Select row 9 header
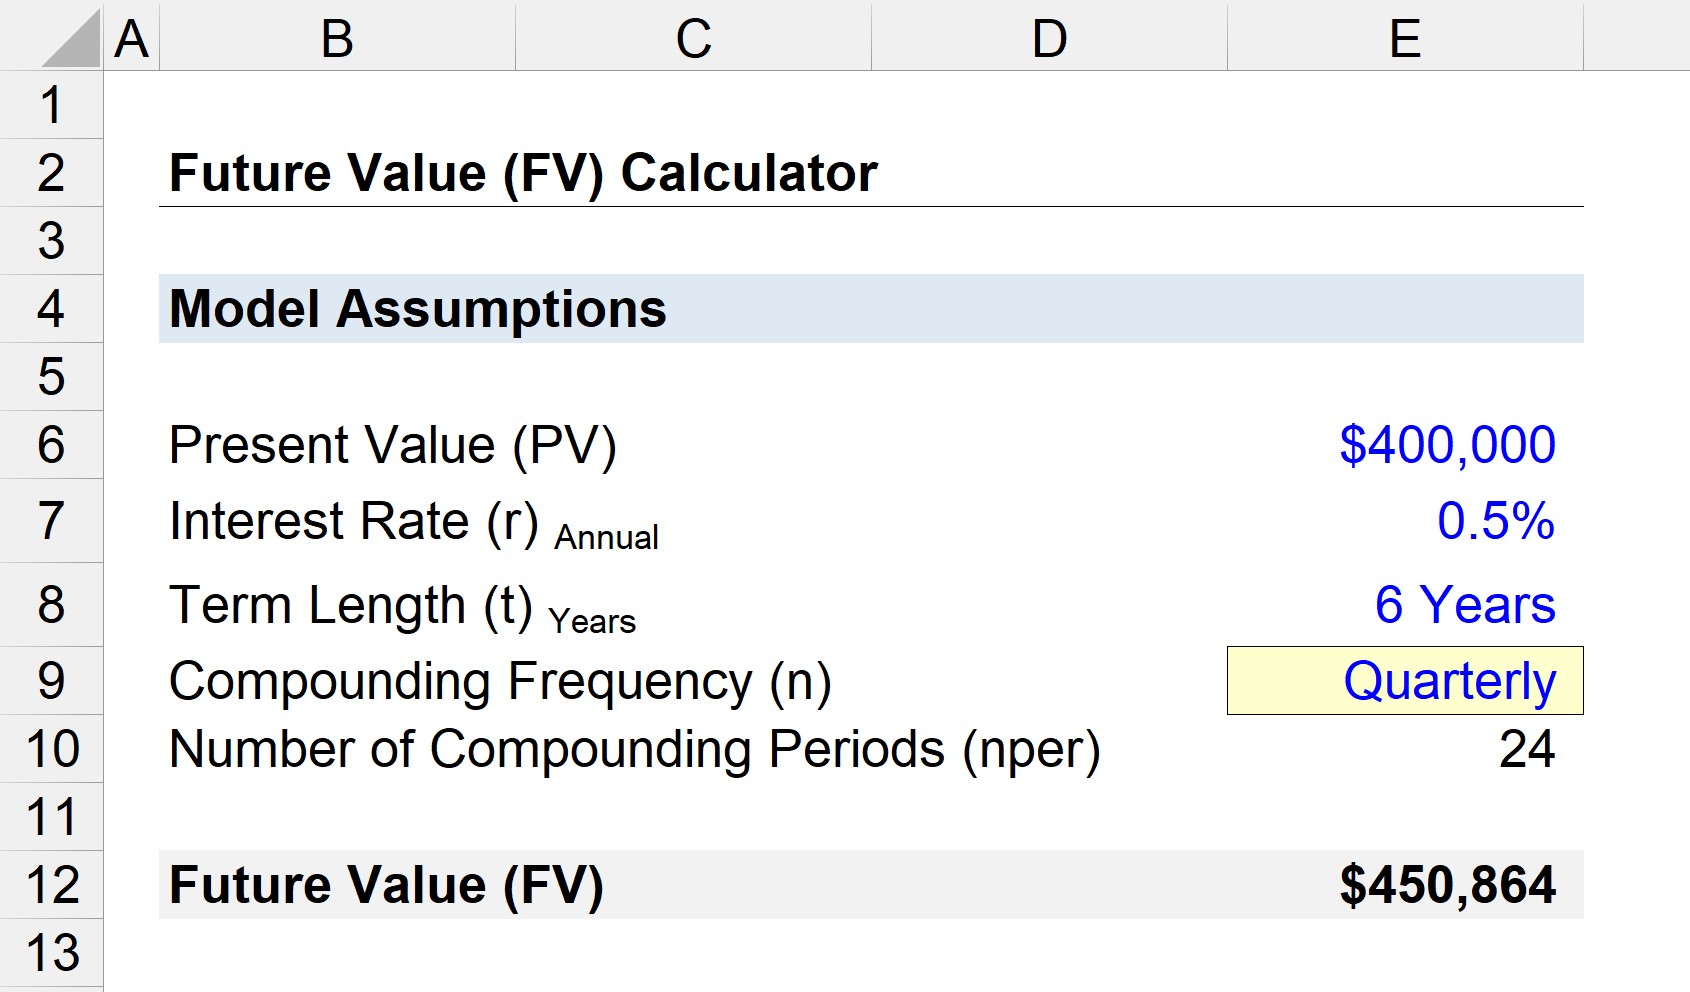The width and height of the screenshot is (1690, 992). tap(51, 681)
